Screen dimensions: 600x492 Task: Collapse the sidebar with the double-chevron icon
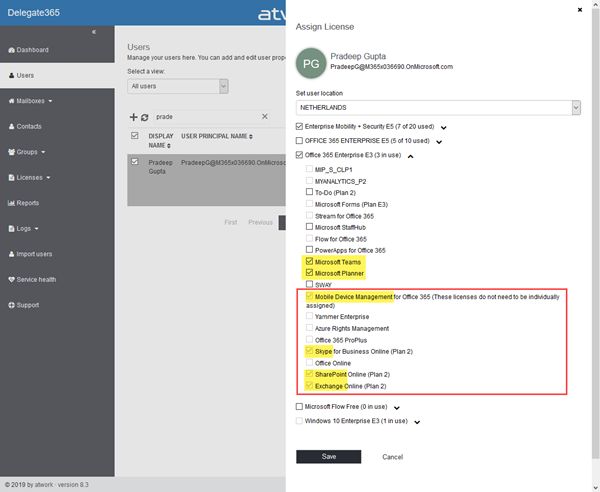94,32
